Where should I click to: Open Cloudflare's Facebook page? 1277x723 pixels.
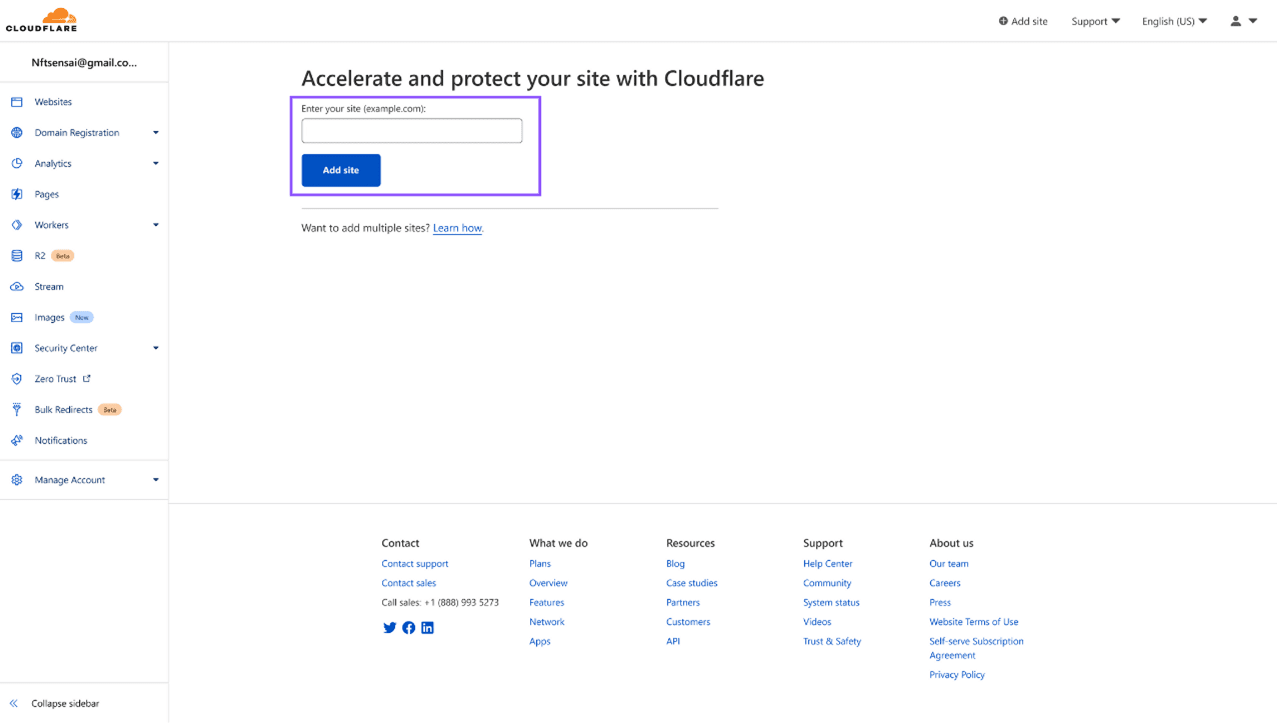point(409,628)
